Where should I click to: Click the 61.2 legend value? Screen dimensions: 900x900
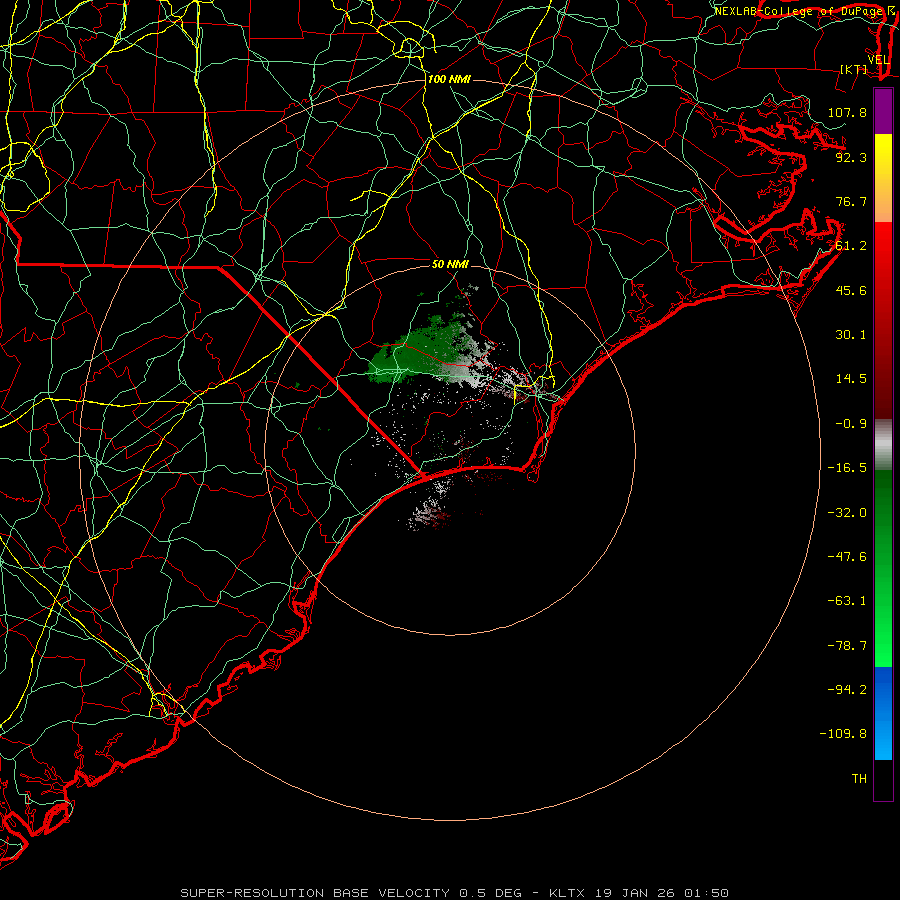click(851, 246)
